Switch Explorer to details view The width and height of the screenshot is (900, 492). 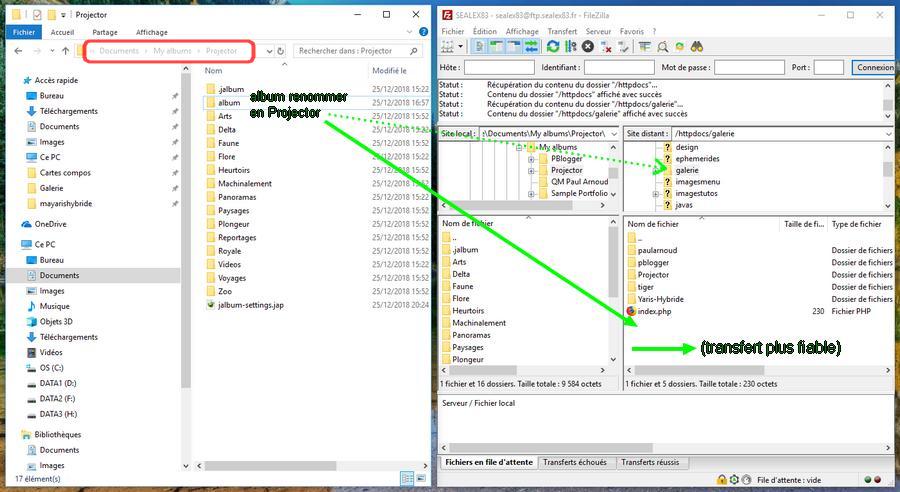407,478
